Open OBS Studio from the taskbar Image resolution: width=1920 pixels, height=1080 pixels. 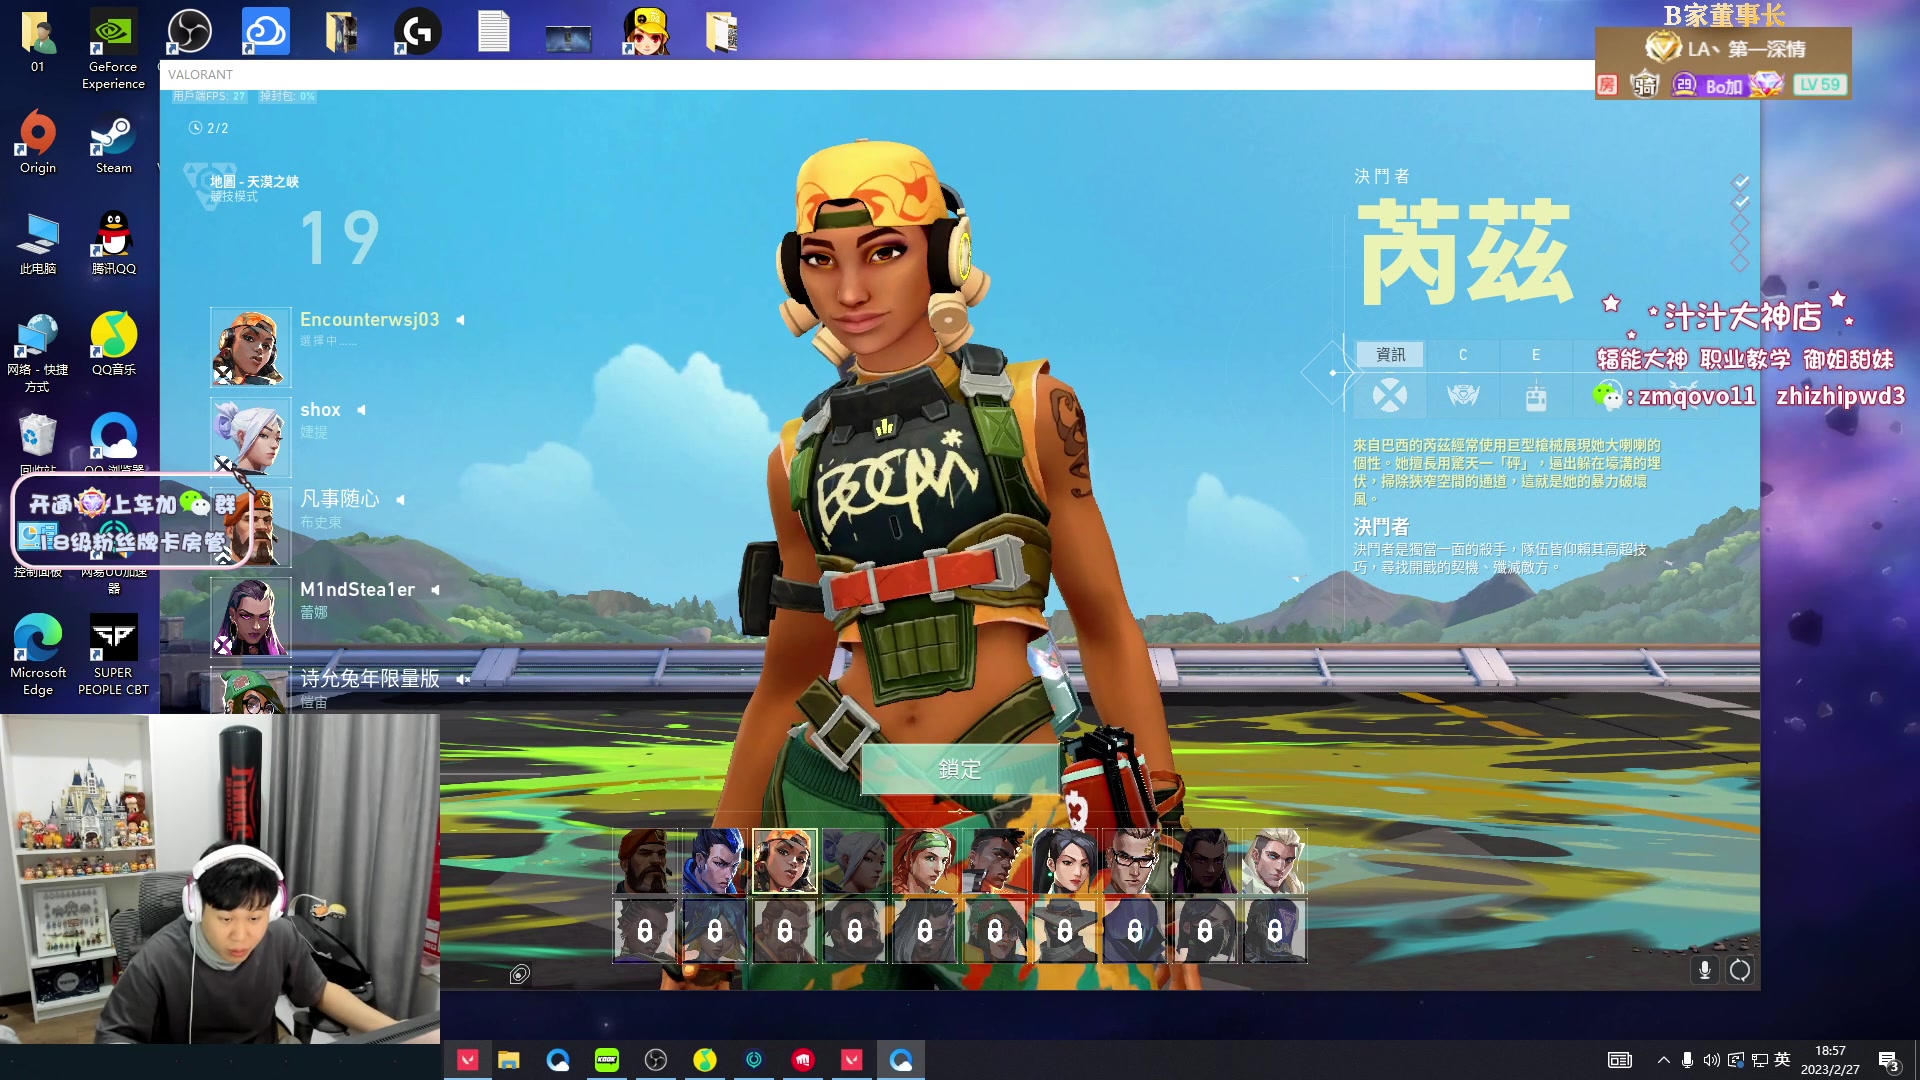pyautogui.click(x=656, y=1060)
